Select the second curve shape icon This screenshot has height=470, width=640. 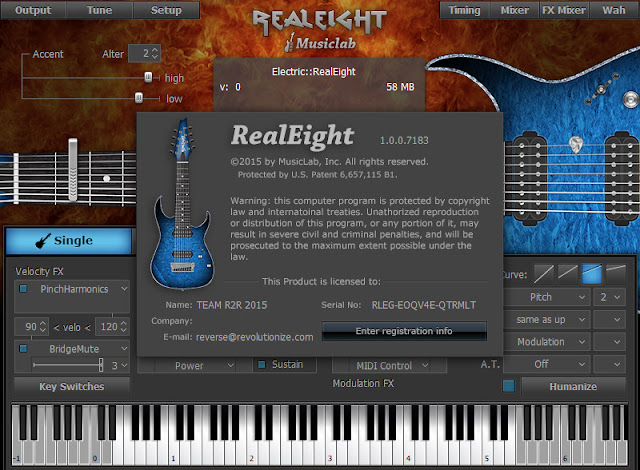pos(568,274)
